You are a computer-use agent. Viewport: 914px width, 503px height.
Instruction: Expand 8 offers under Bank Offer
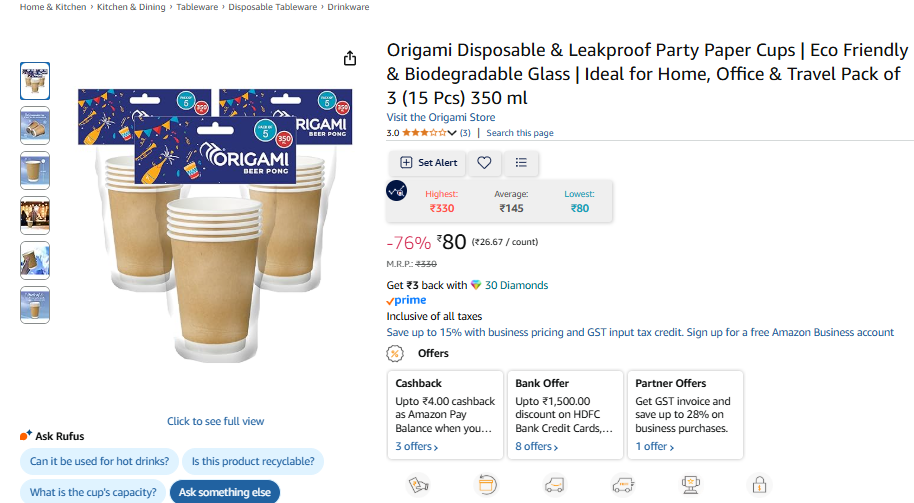coord(536,446)
